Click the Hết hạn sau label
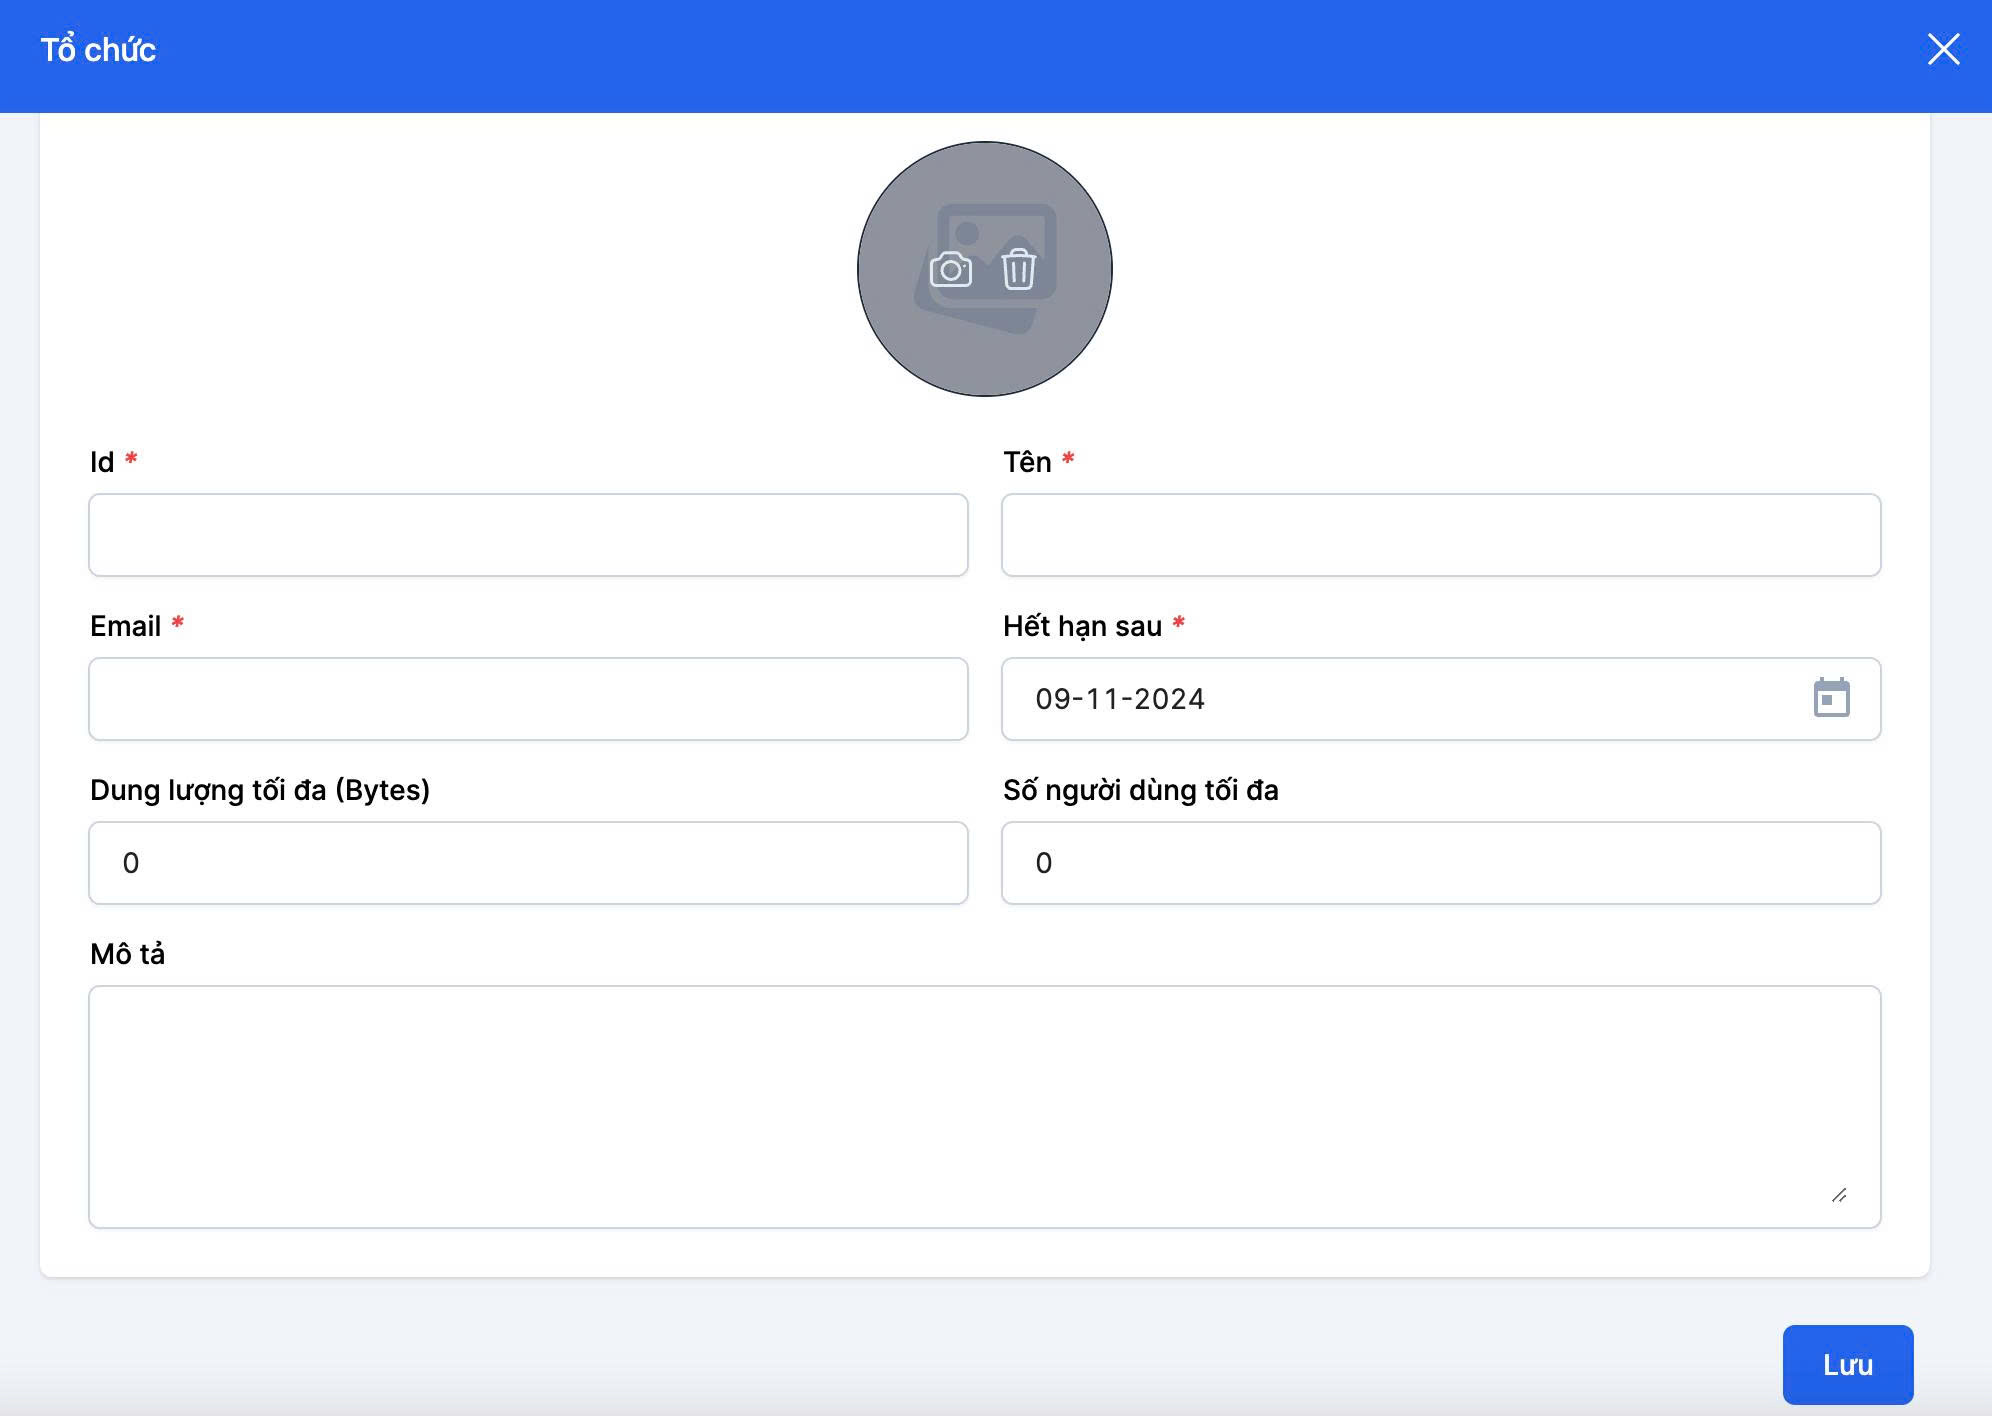Image resolution: width=1992 pixels, height=1416 pixels. point(1082,626)
